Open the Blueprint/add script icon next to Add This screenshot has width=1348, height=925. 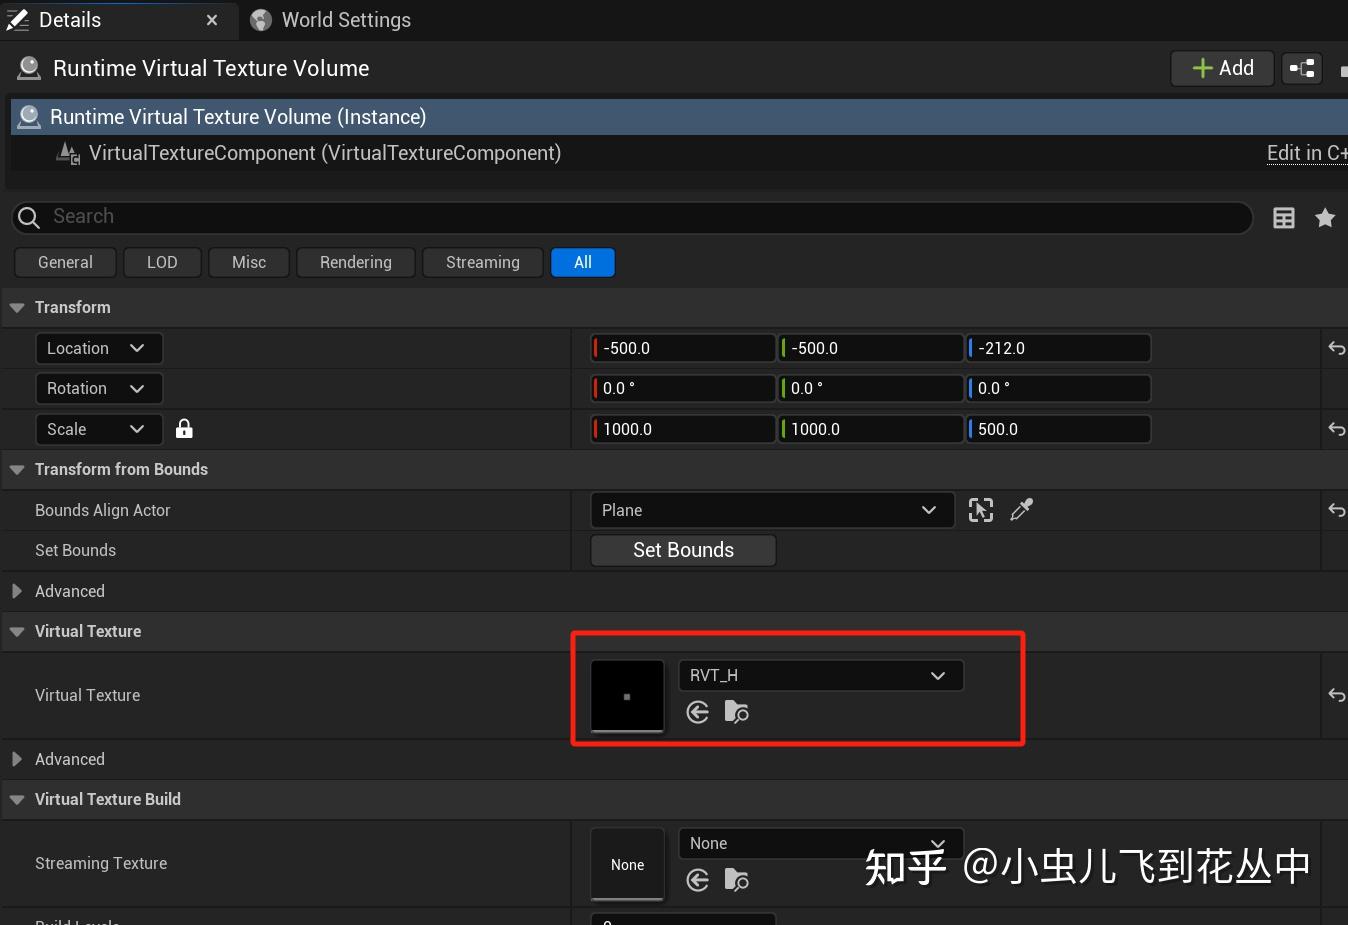point(1302,68)
